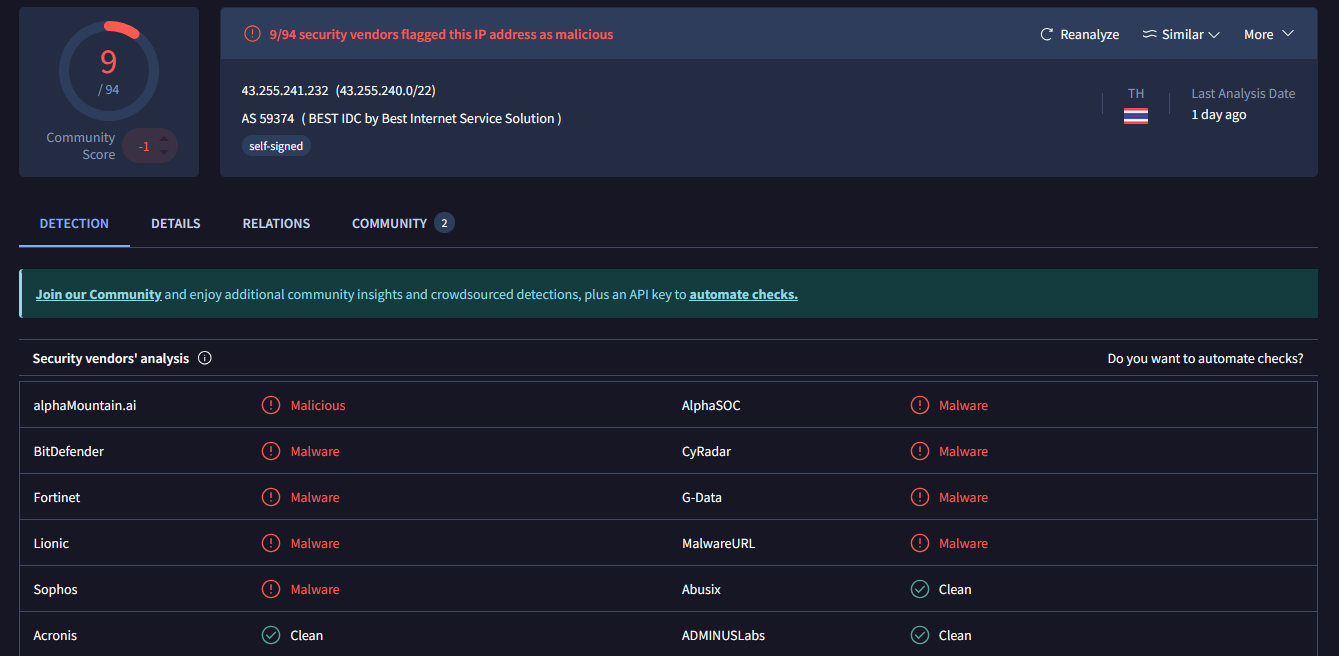1339x656 pixels.
Task: Click the network range 43.255.240.0/22
Action: (x=386, y=90)
